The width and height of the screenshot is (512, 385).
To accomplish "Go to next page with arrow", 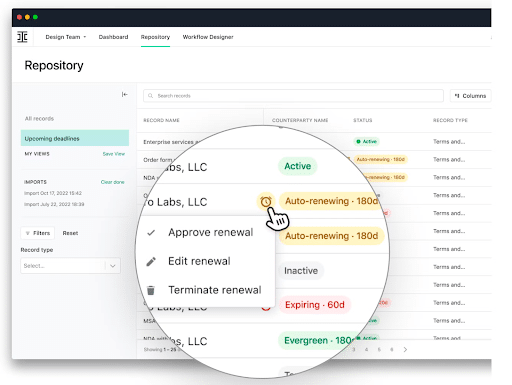I will point(405,349).
